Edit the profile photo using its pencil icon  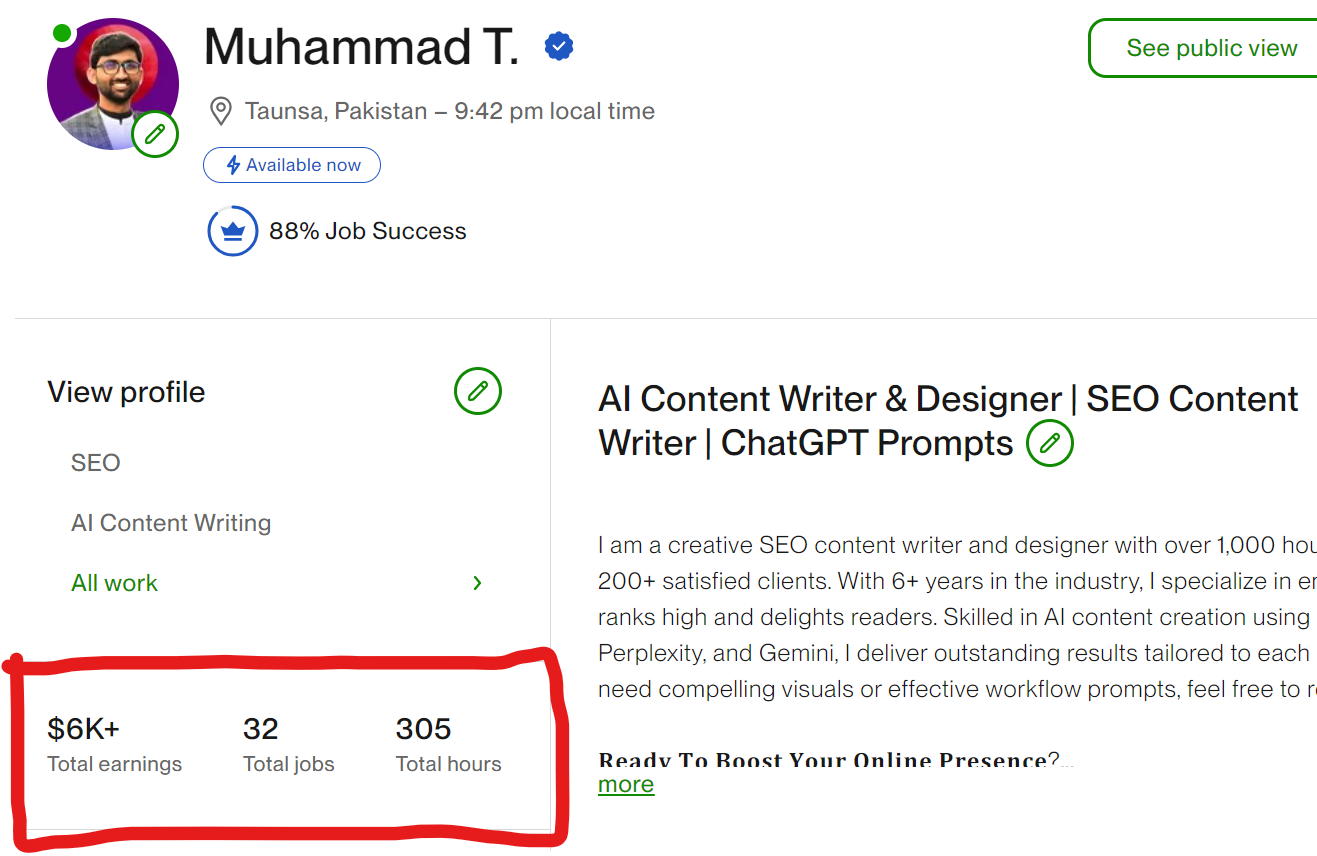pyautogui.click(x=155, y=134)
